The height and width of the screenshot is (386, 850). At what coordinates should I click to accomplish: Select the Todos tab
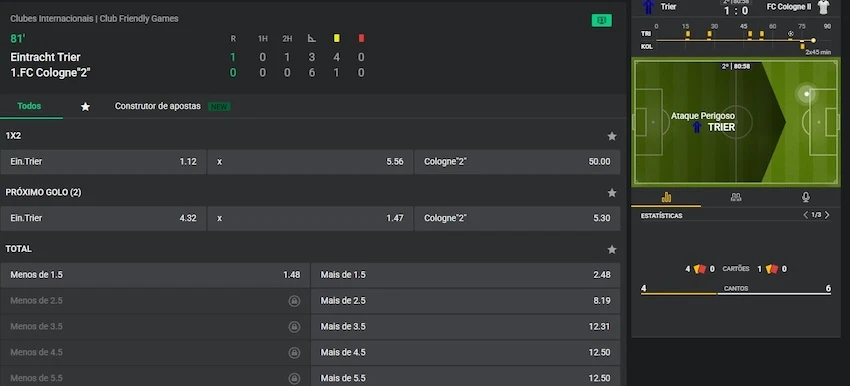tap(29, 106)
